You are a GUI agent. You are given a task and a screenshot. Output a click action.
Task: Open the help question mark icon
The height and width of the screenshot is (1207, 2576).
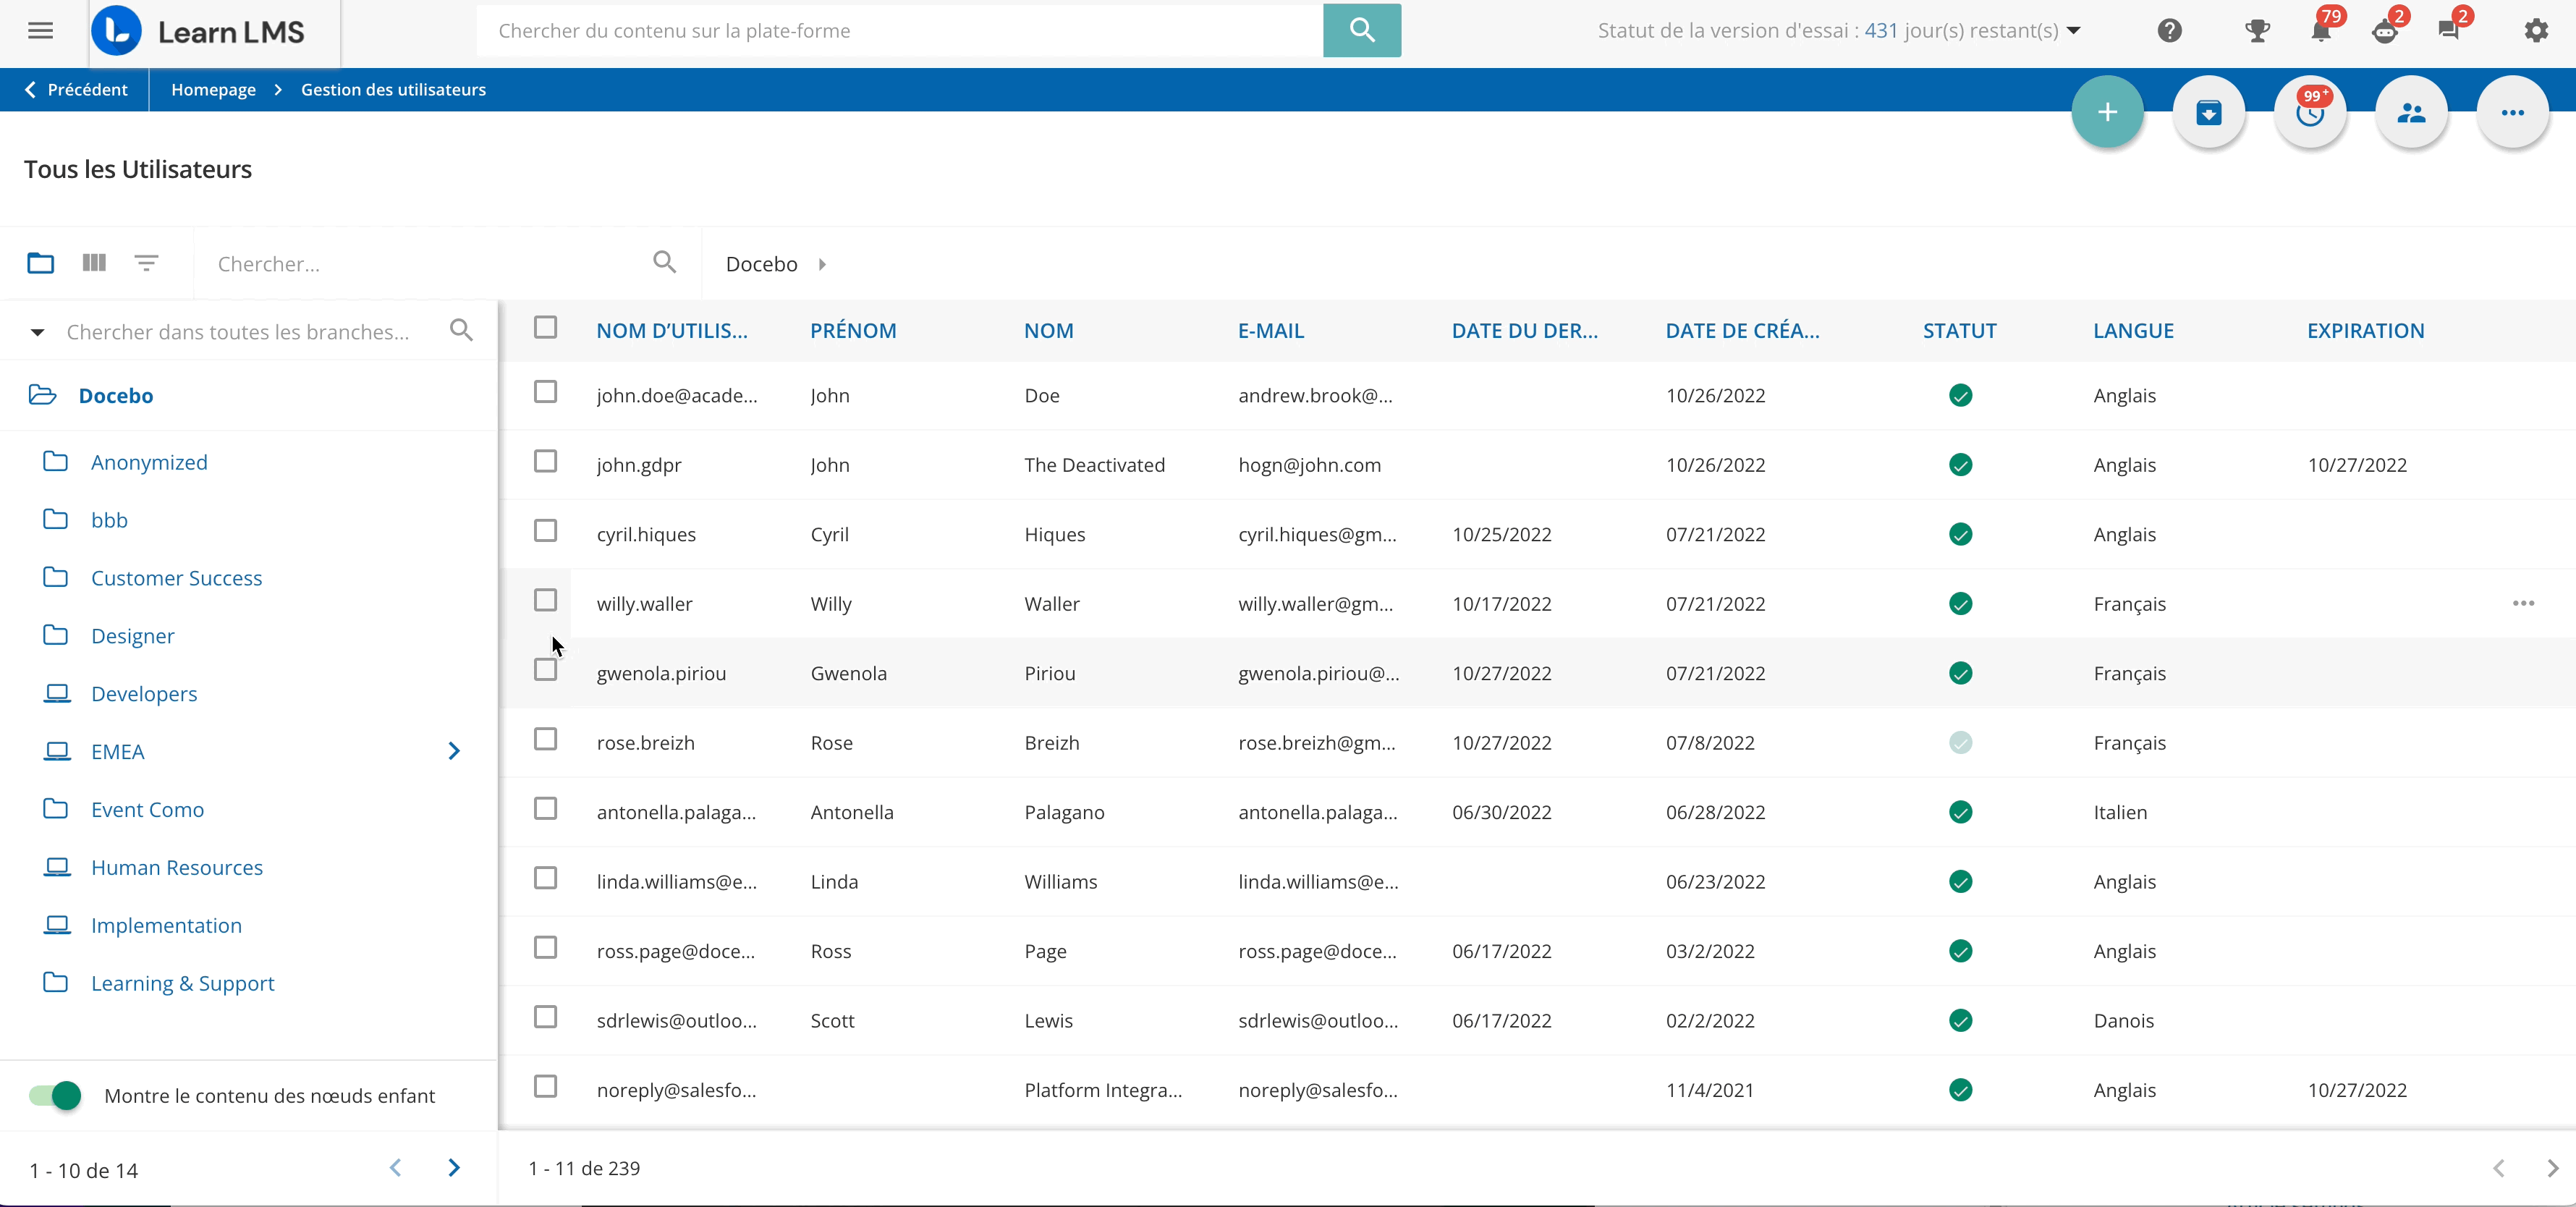2169,31
